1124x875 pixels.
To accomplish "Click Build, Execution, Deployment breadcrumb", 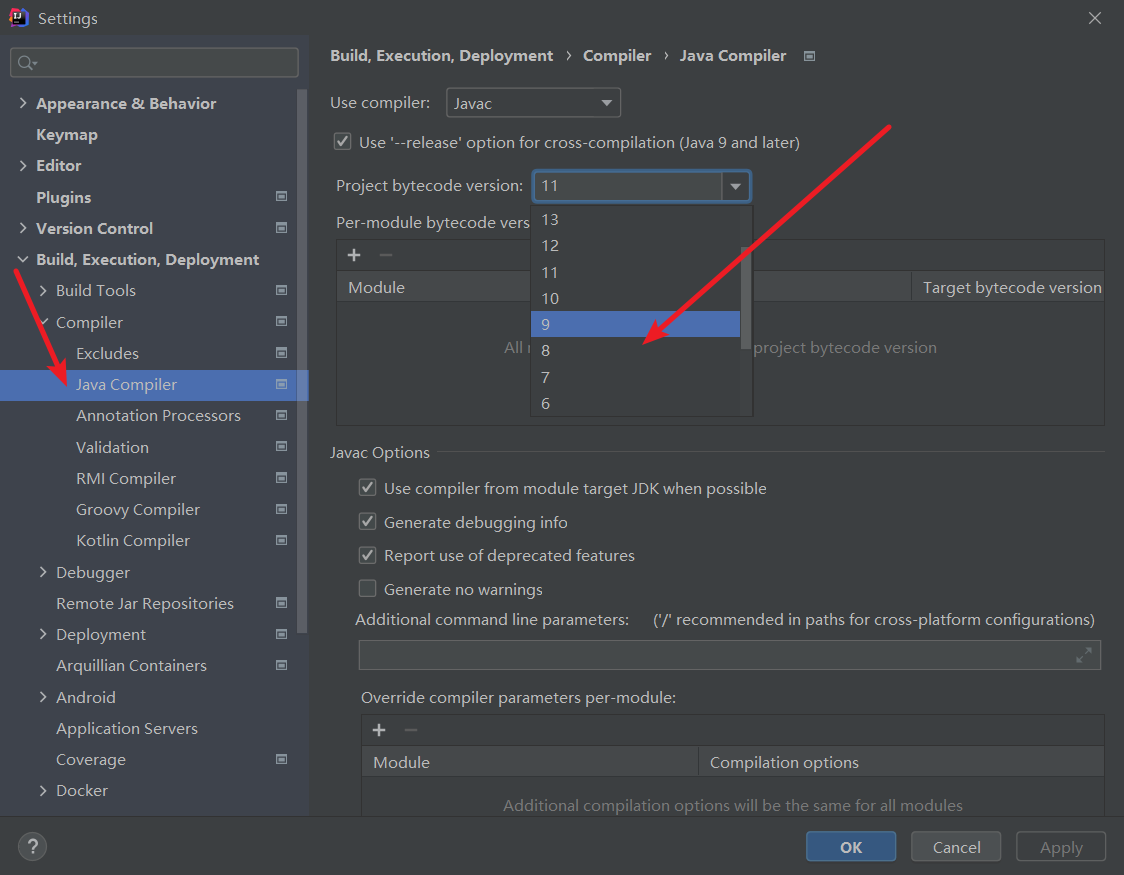I will click(x=442, y=56).
